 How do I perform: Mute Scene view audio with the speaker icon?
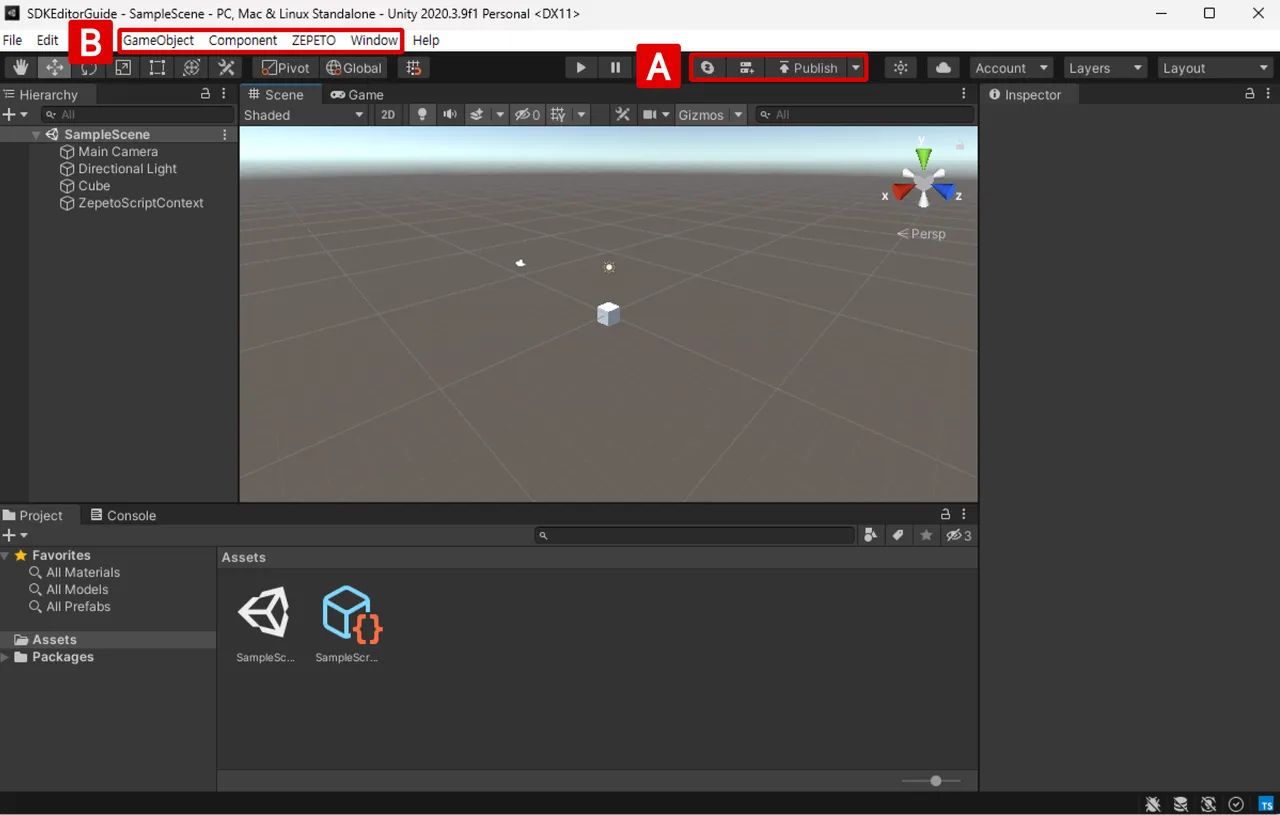pos(450,114)
